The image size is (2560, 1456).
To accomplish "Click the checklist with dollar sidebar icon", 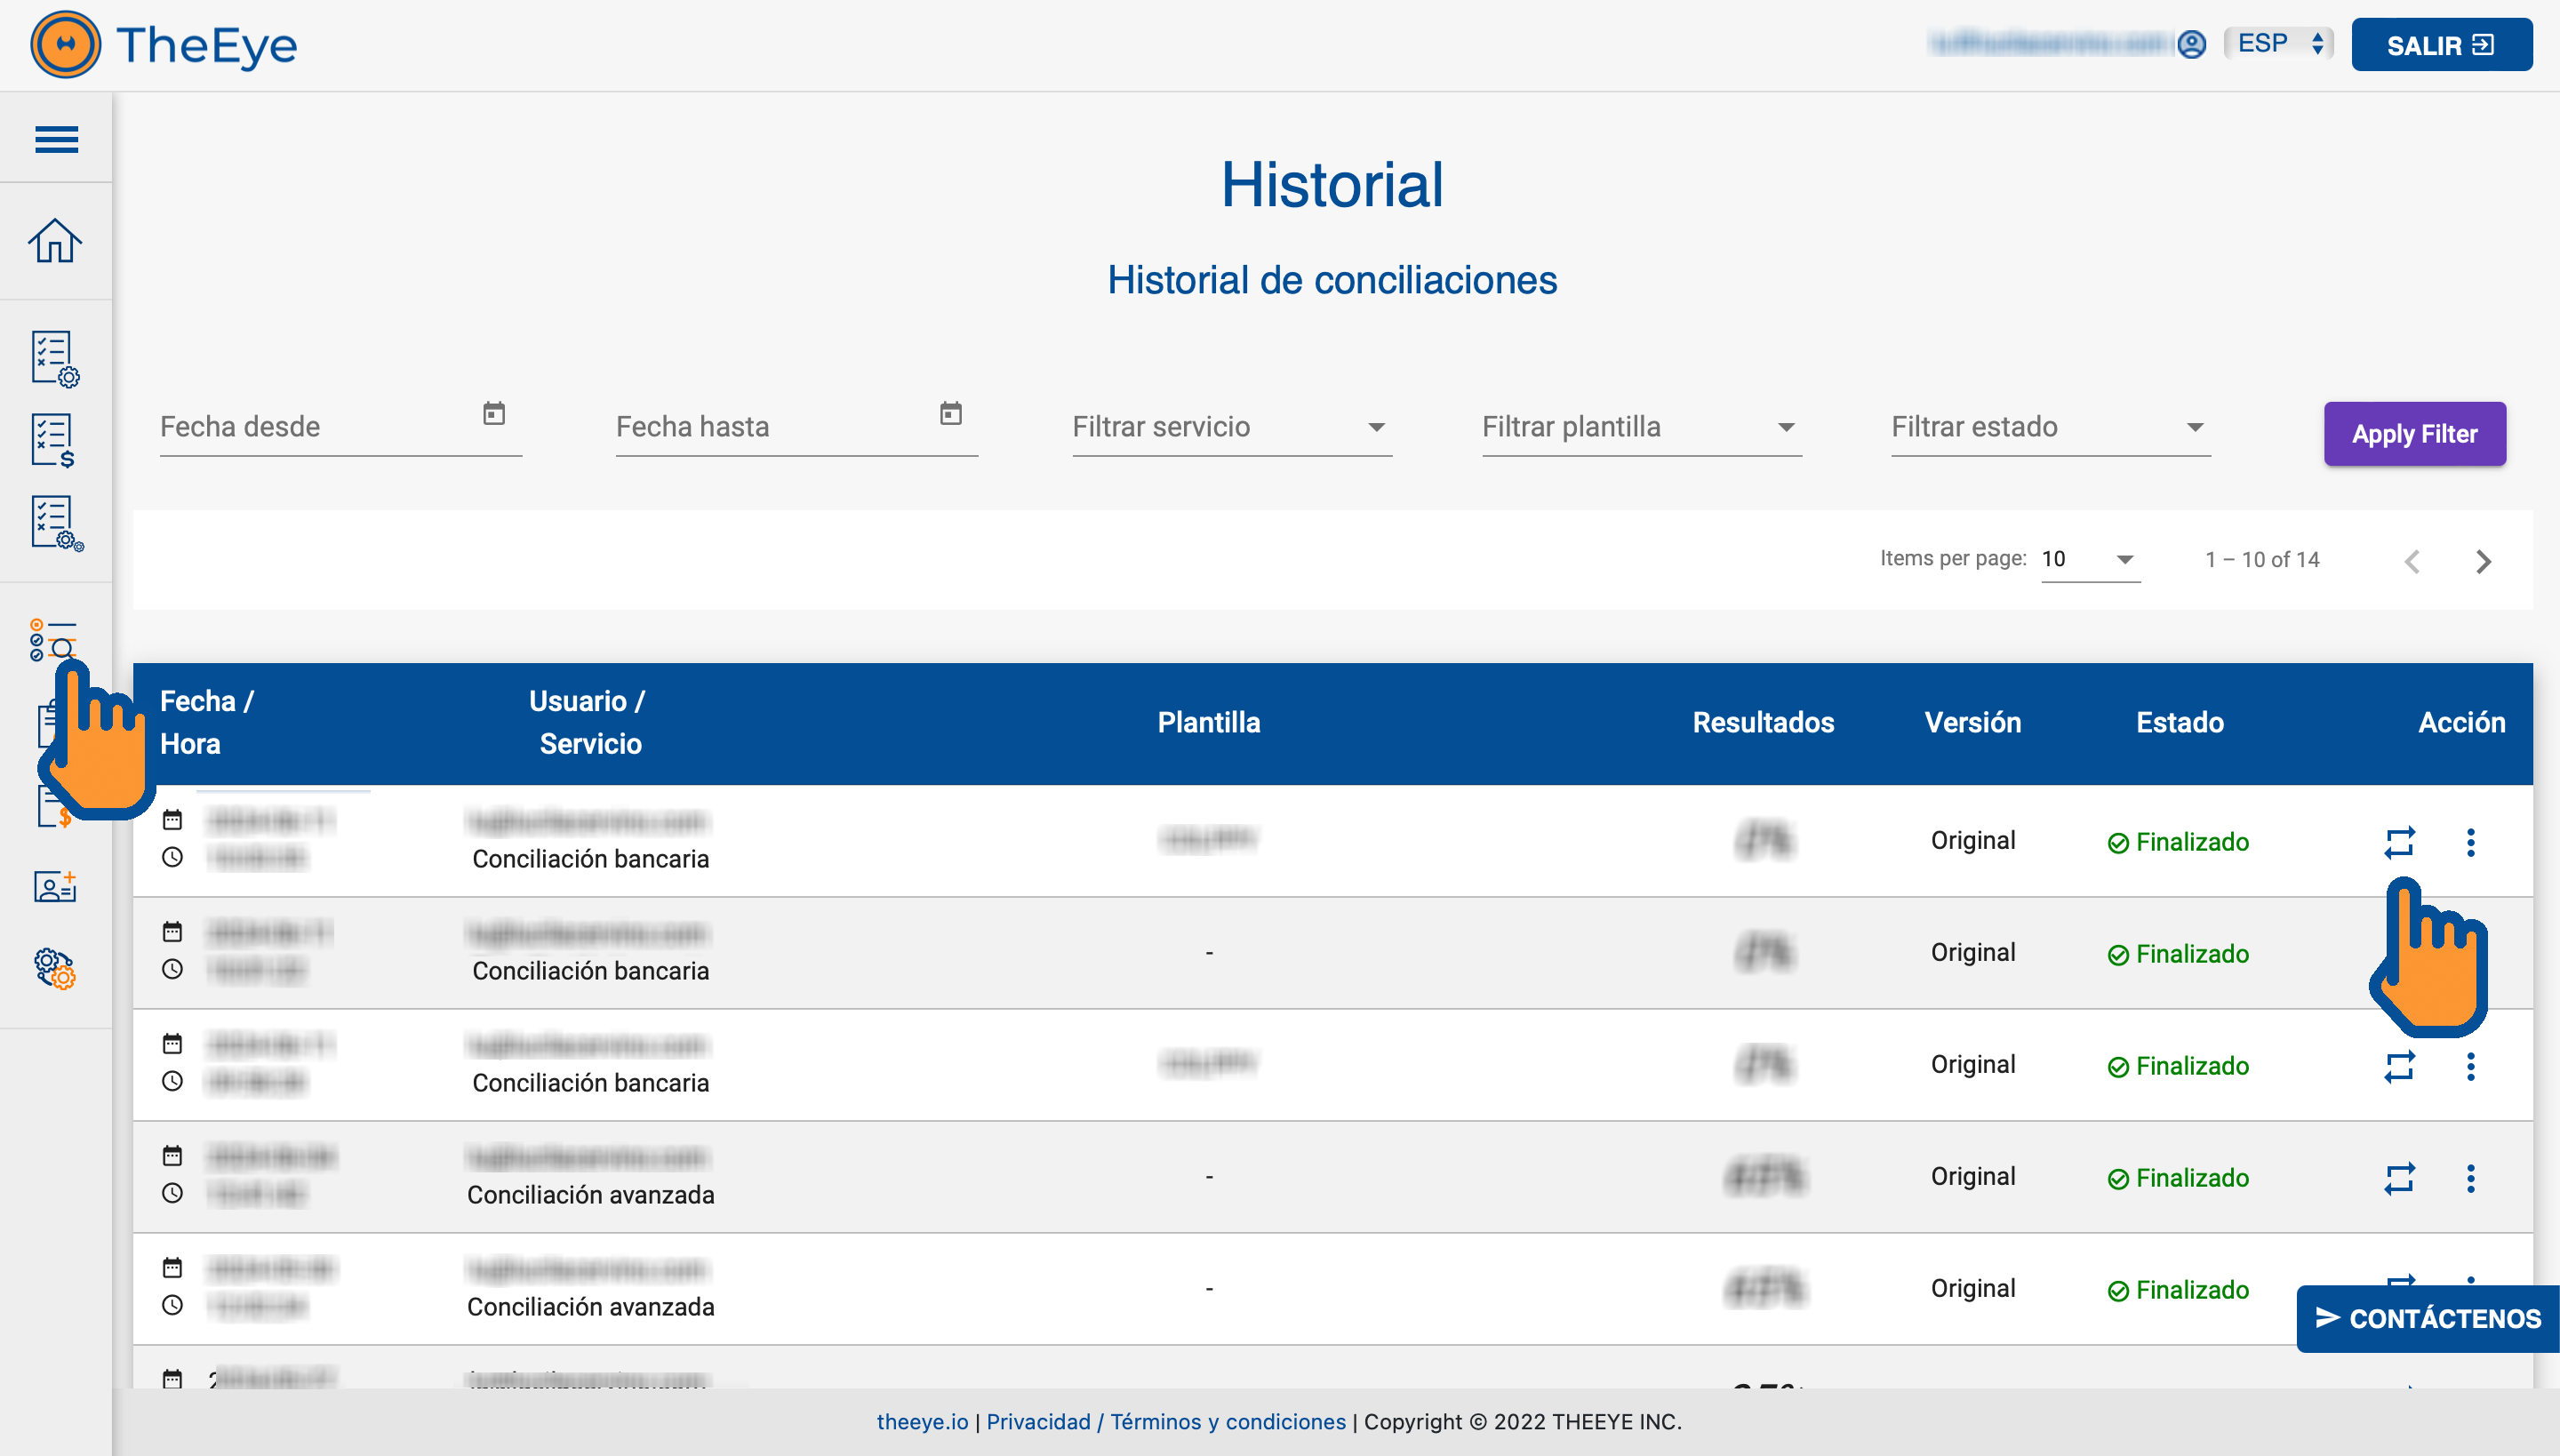I will pos(53,441).
